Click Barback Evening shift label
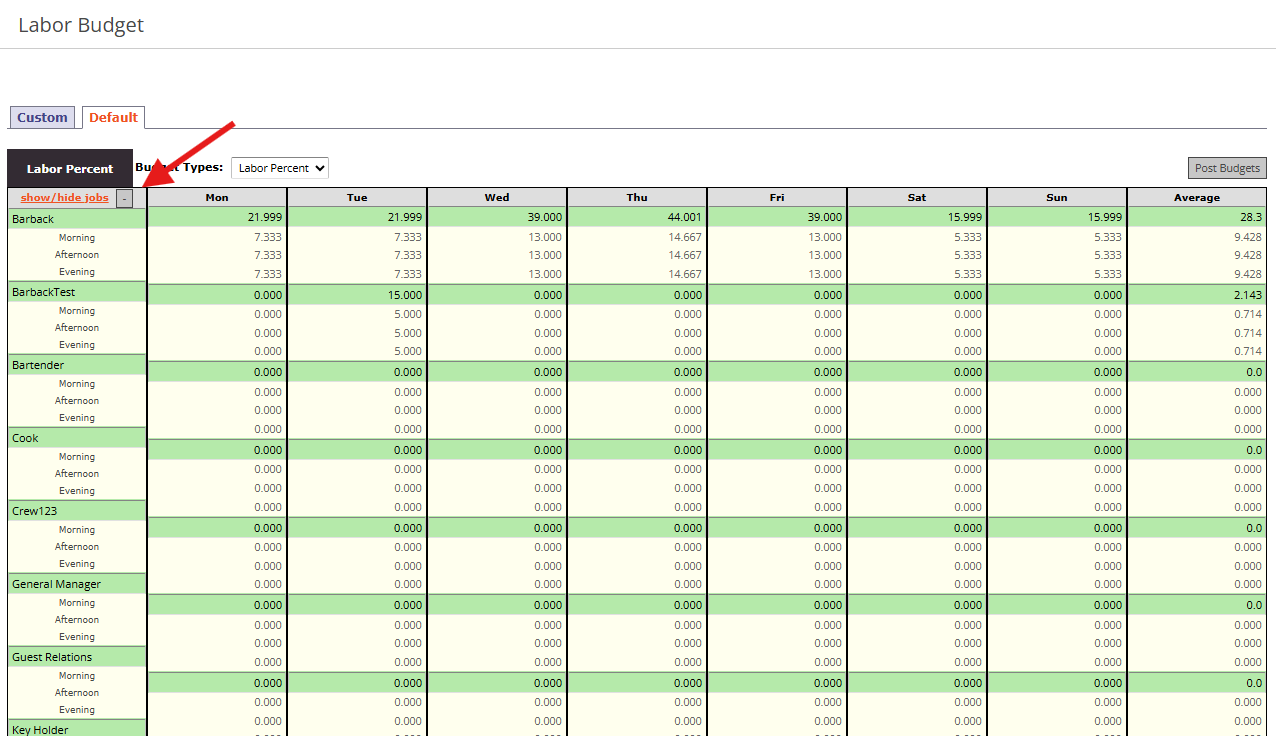This screenshot has height=736, width=1276. point(77,272)
